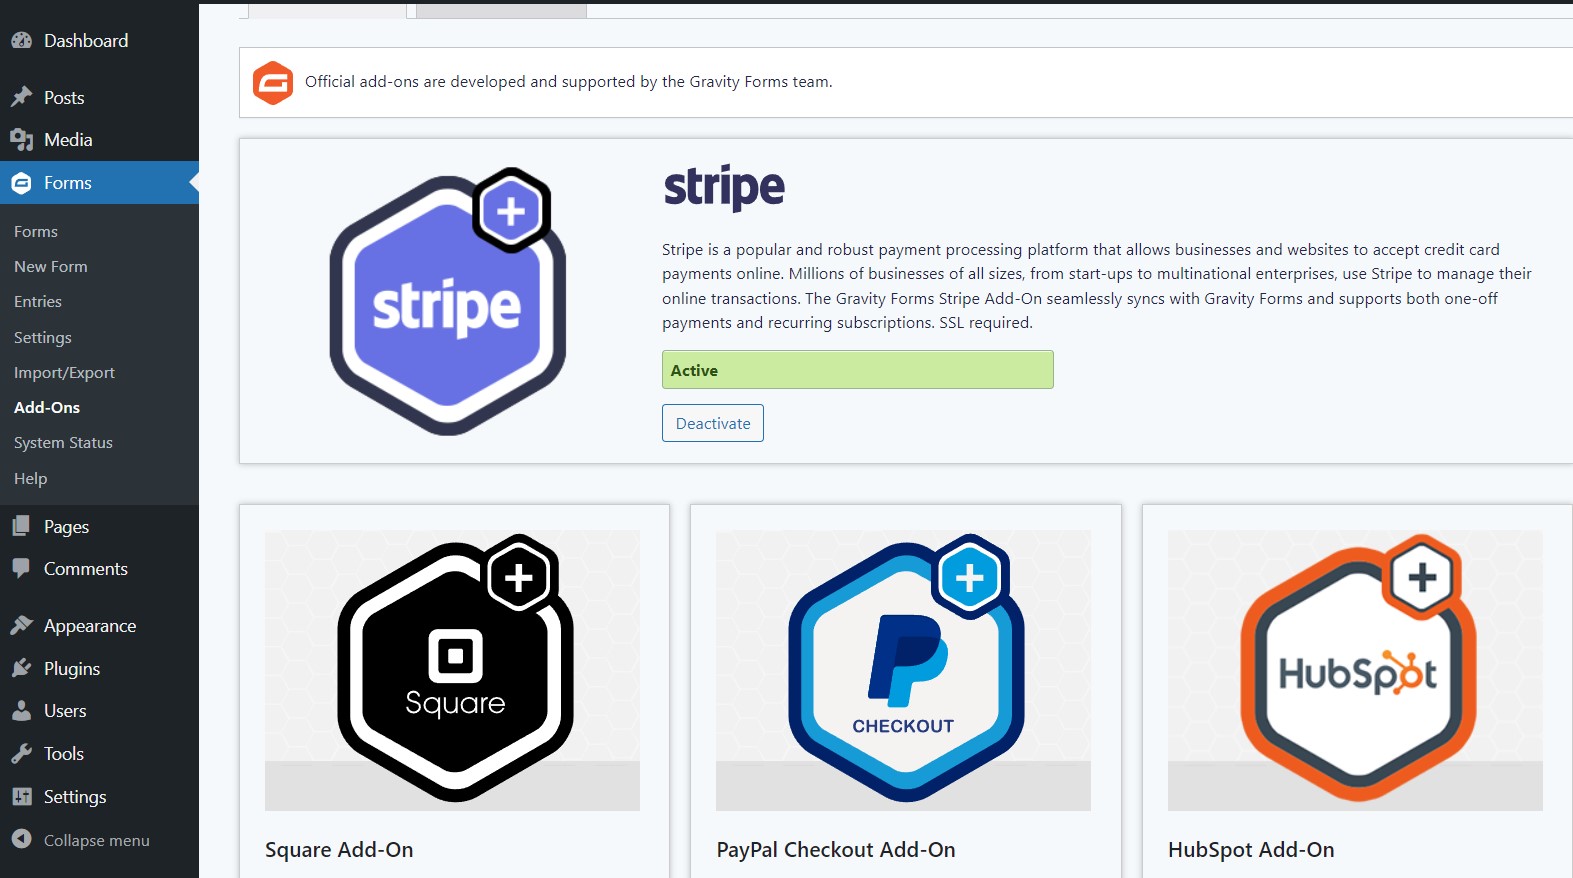Deactivate the Stripe add-on
1573x878 pixels.
coord(712,423)
